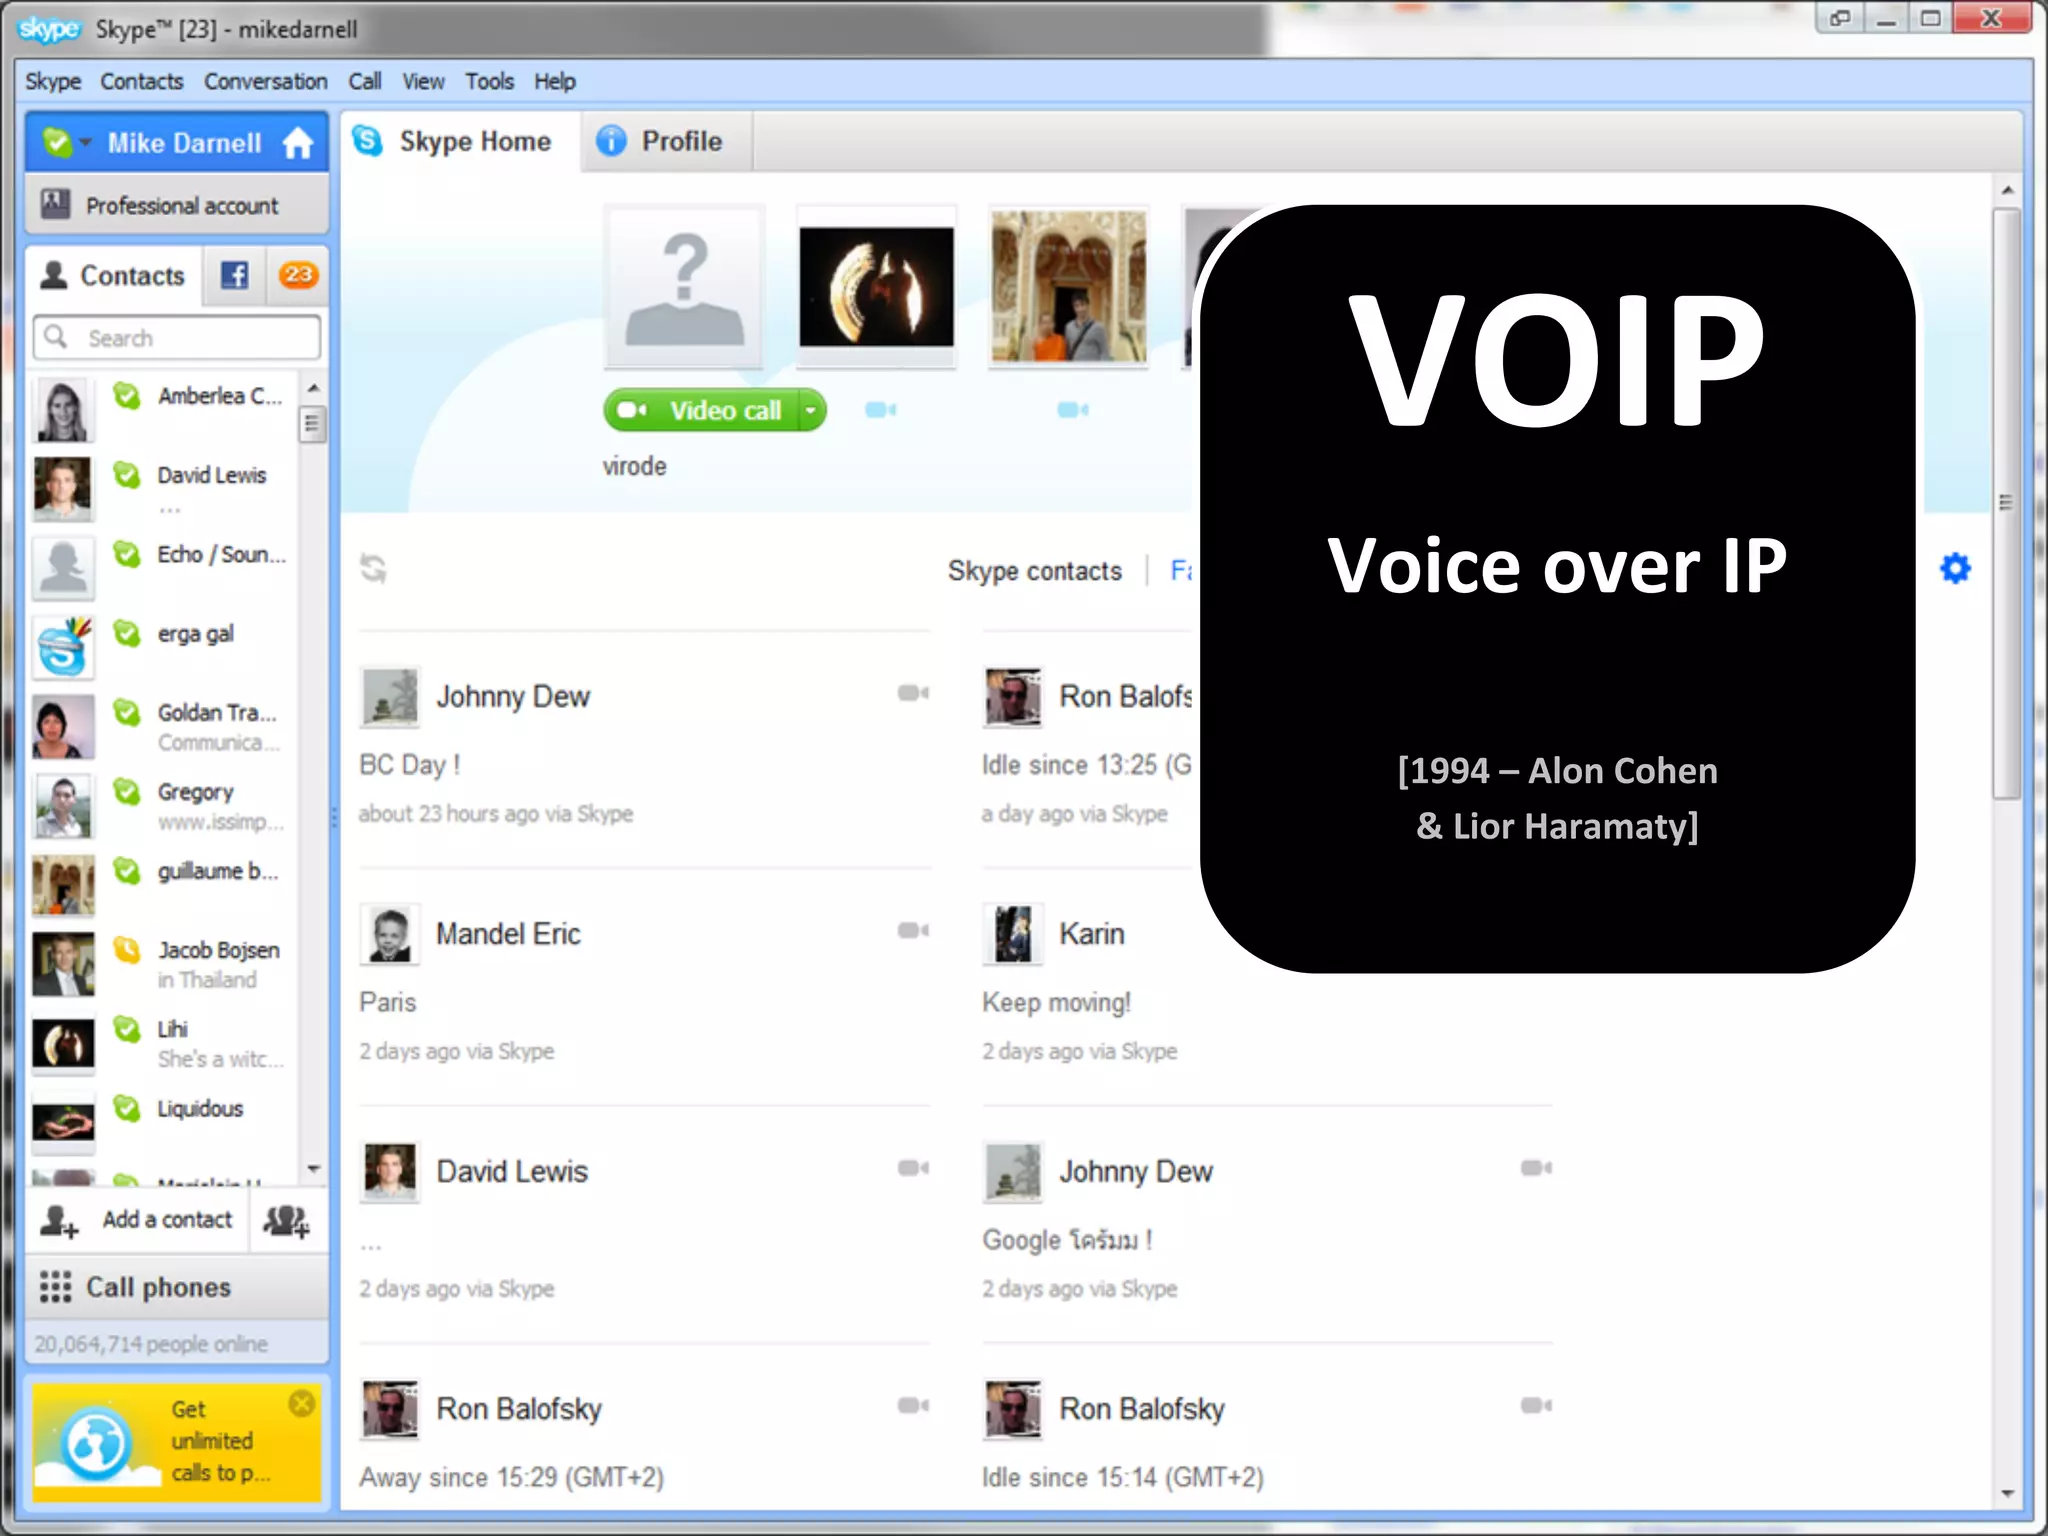Open status dropdown beside Mike Darnell
This screenshot has width=2048, height=1536.
[x=85, y=142]
